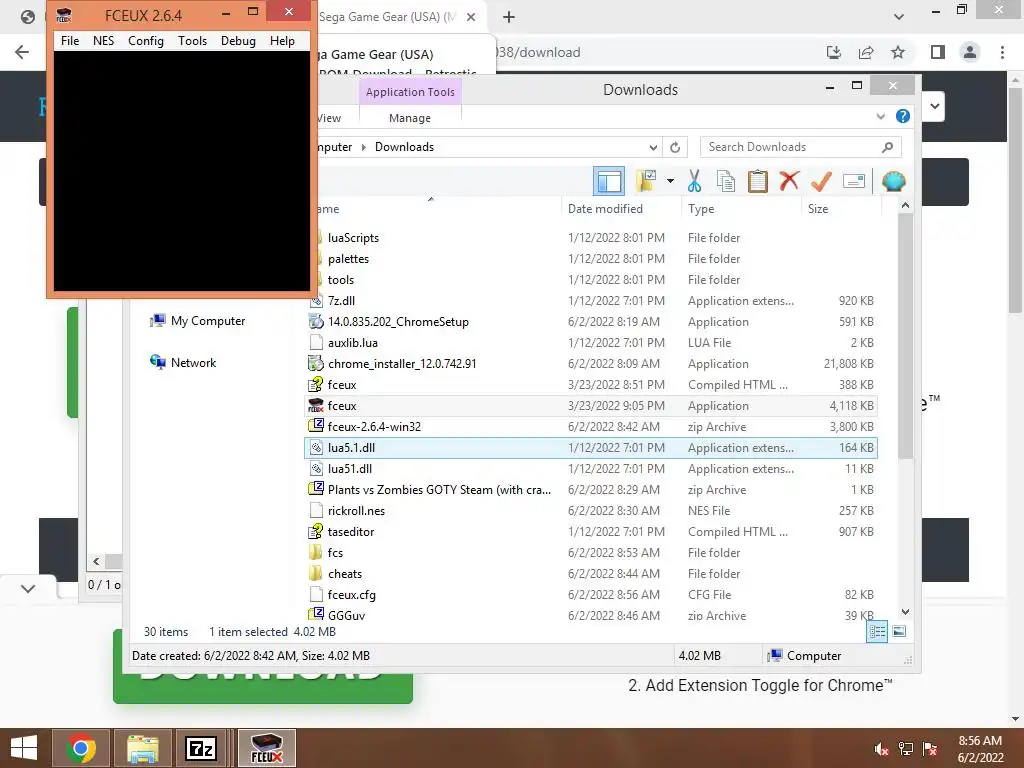Viewport: 1024px width, 768px height.
Task: Click the Paste clipboard icon
Action: [x=758, y=181]
